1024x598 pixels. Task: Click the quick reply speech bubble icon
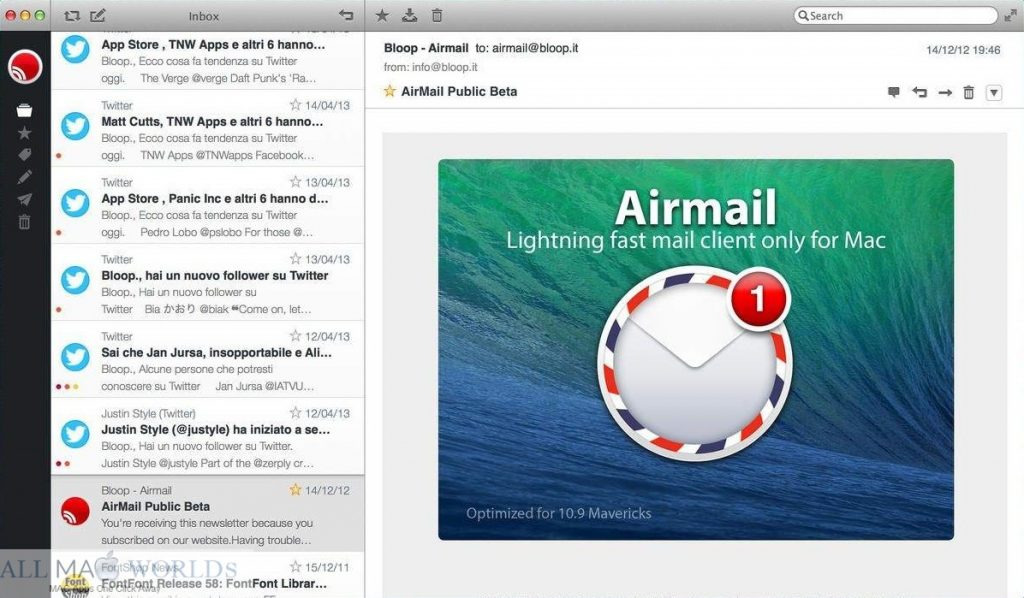click(x=893, y=92)
